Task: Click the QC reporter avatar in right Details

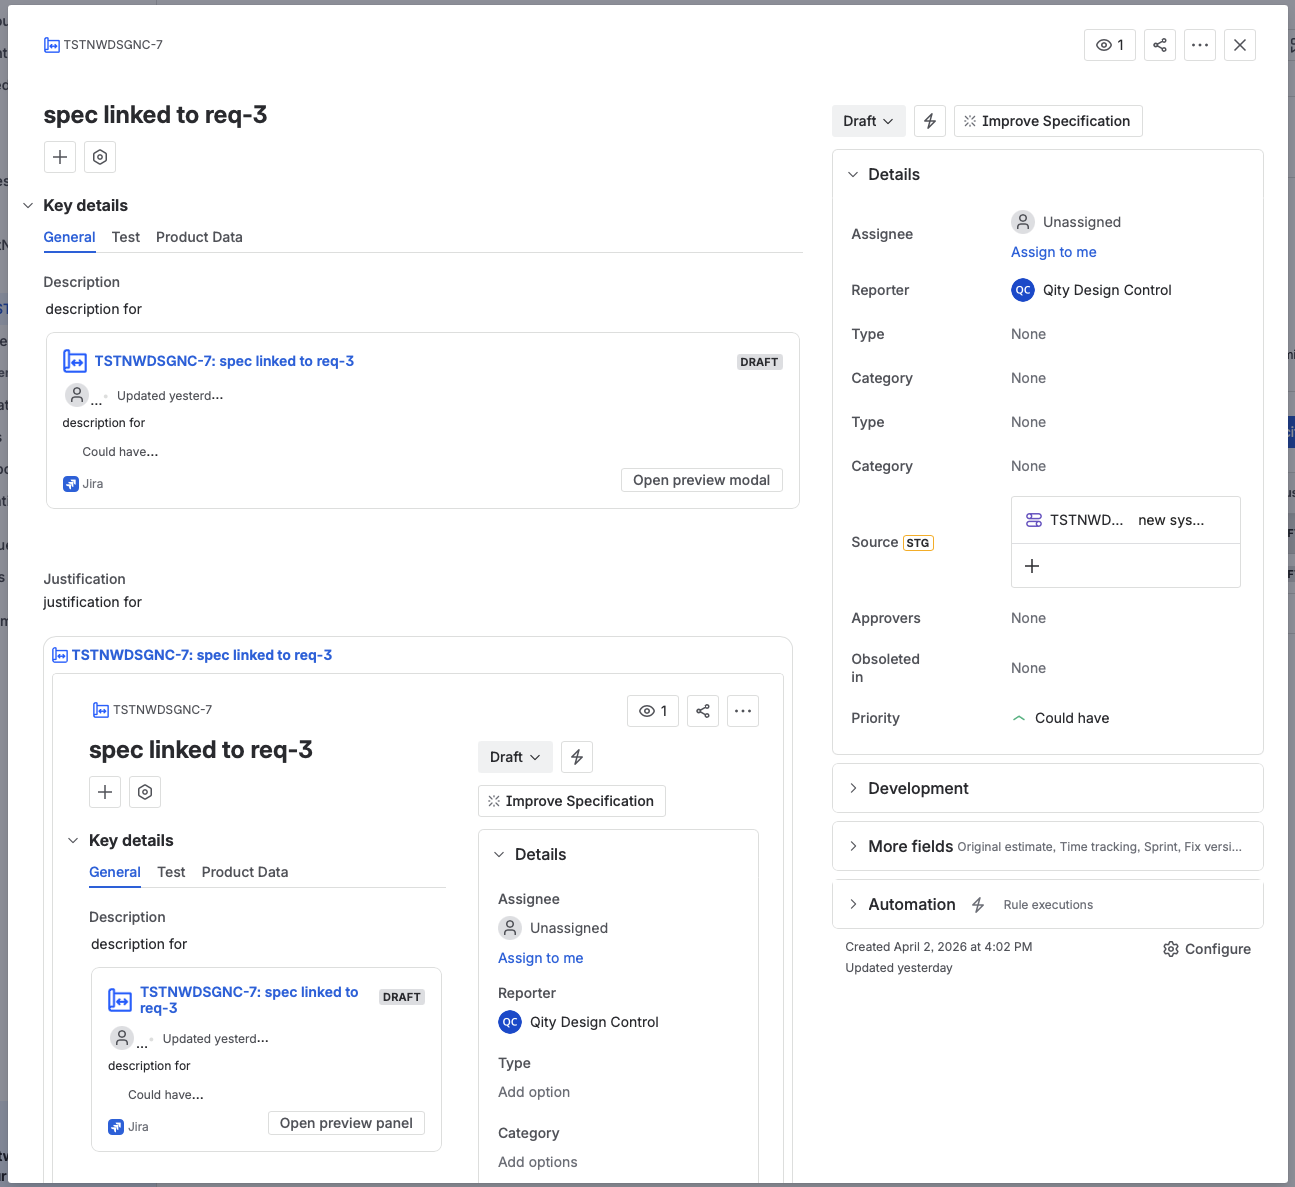Action: tap(1023, 290)
